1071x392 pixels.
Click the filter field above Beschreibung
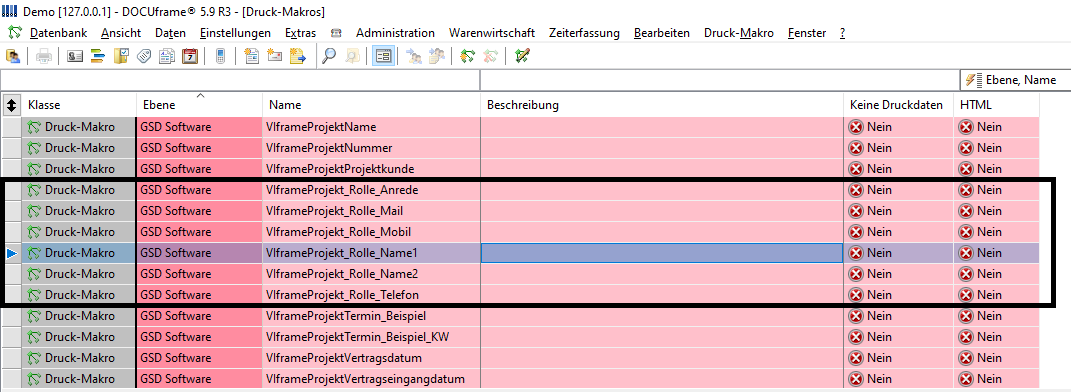pyautogui.click(x=720, y=80)
